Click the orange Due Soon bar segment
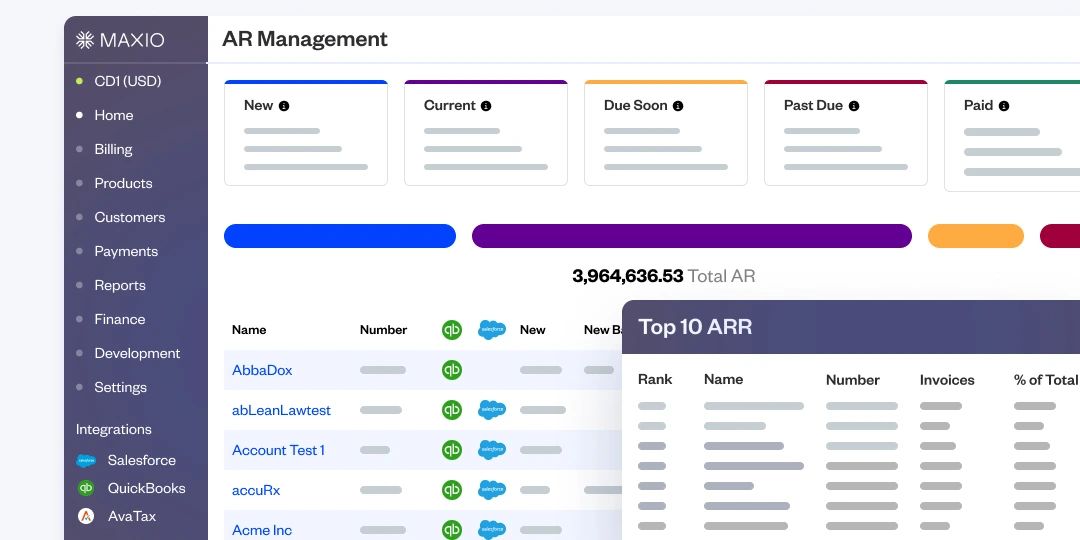Screen dimensions: 1080x540 (975, 236)
